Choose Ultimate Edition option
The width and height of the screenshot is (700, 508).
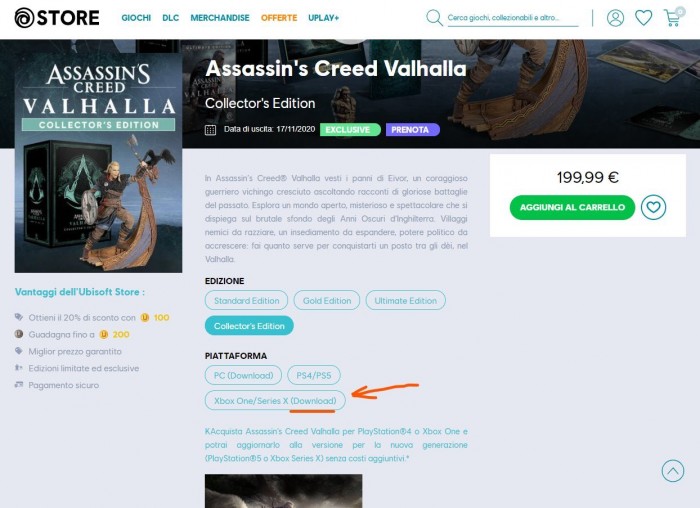click(405, 300)
